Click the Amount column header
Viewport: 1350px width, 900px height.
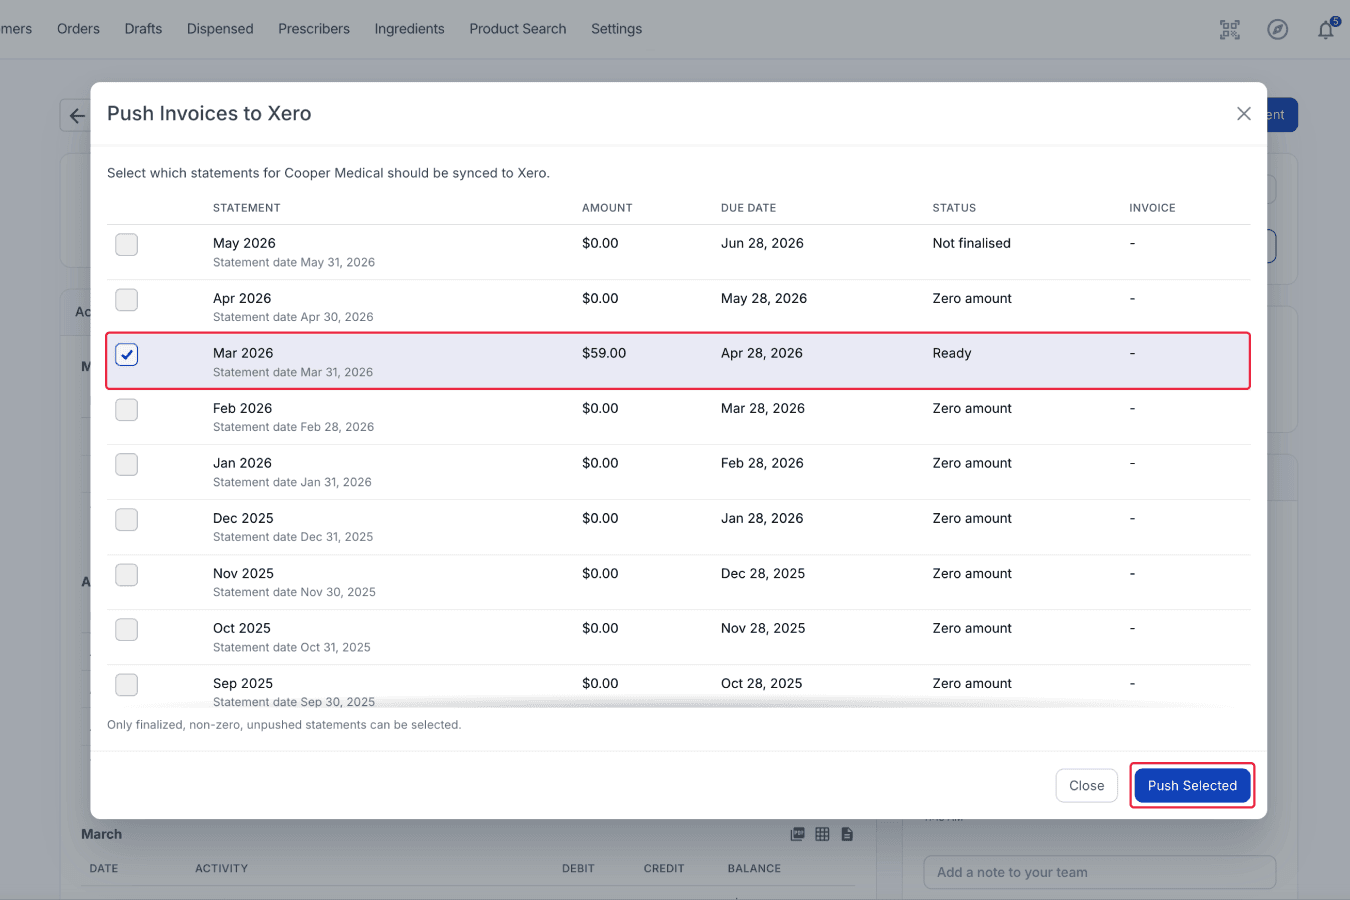pos(607,208)
